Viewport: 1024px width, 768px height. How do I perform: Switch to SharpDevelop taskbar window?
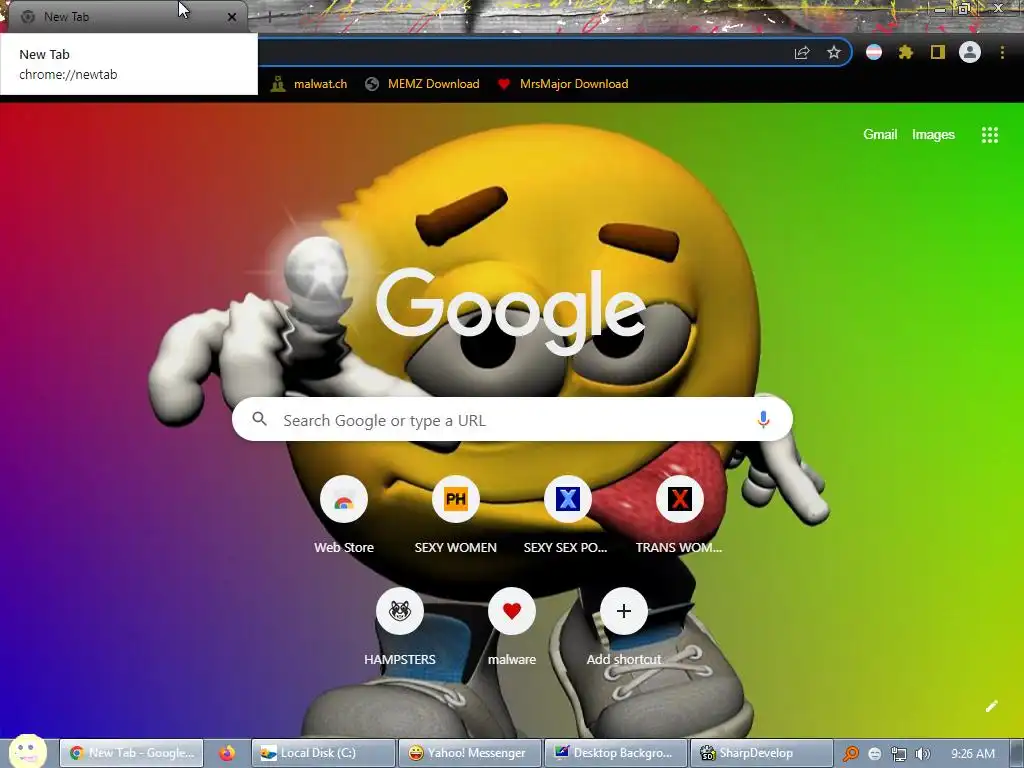(x=762, y=753)
